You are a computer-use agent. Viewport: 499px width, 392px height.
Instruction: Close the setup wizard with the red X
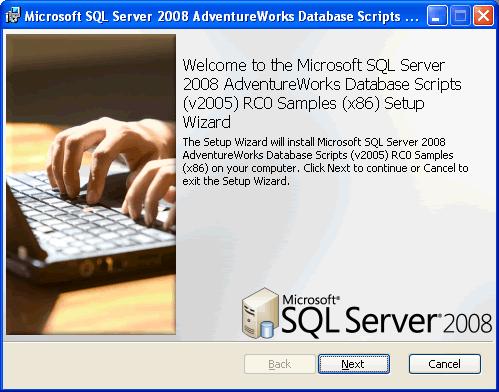(x=483, y=16)
